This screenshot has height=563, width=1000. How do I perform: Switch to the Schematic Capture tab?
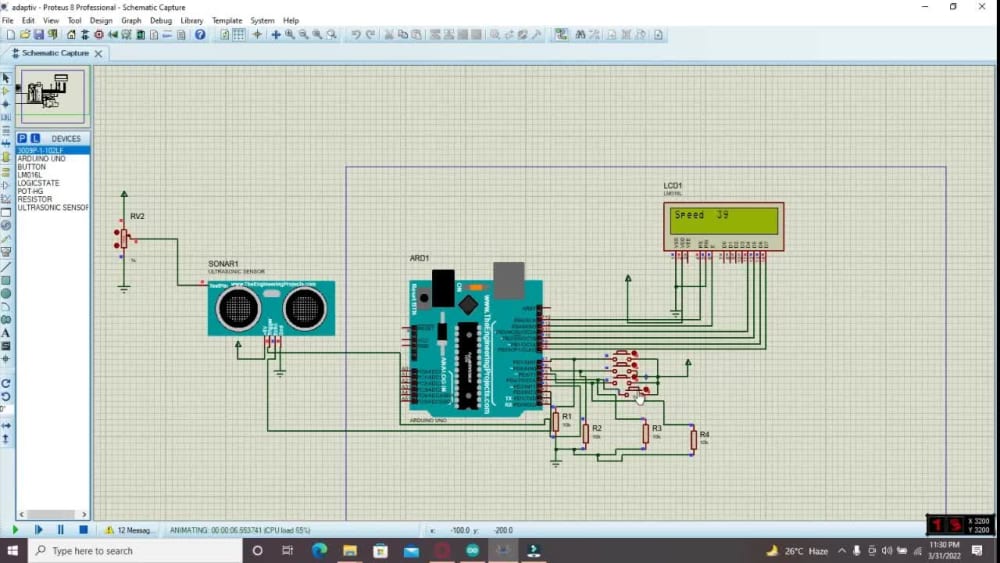(x=55, y=54)
